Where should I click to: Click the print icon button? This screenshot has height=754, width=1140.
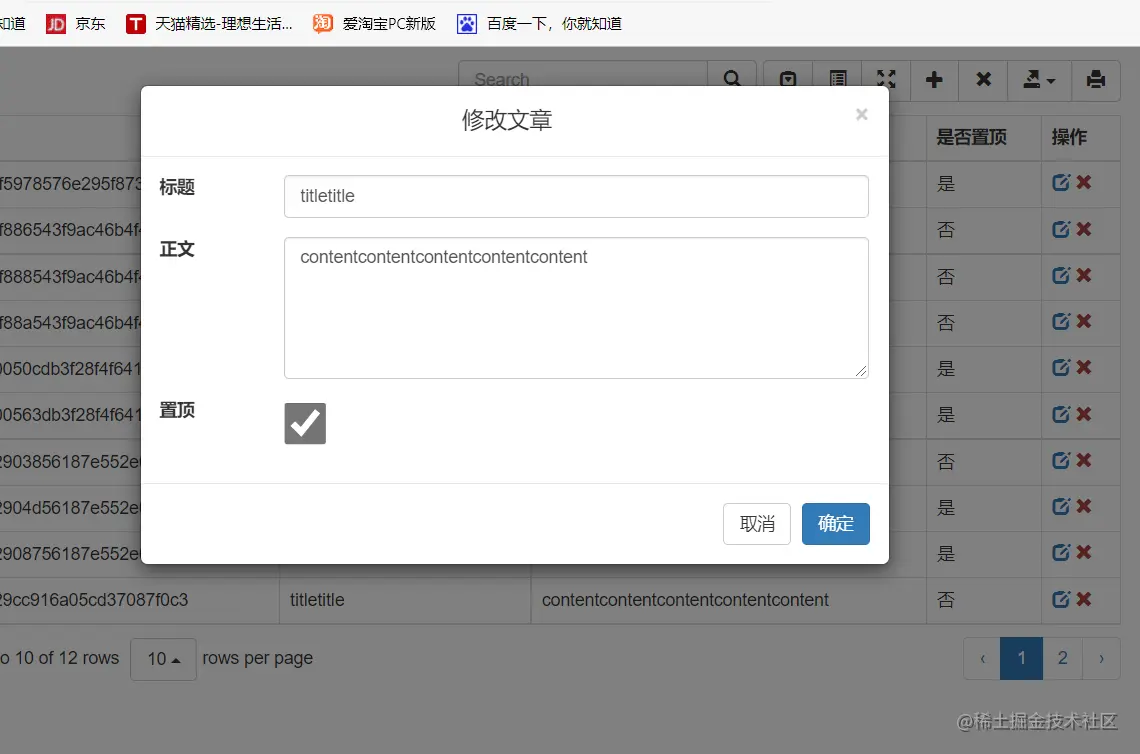pos(1096,79)
